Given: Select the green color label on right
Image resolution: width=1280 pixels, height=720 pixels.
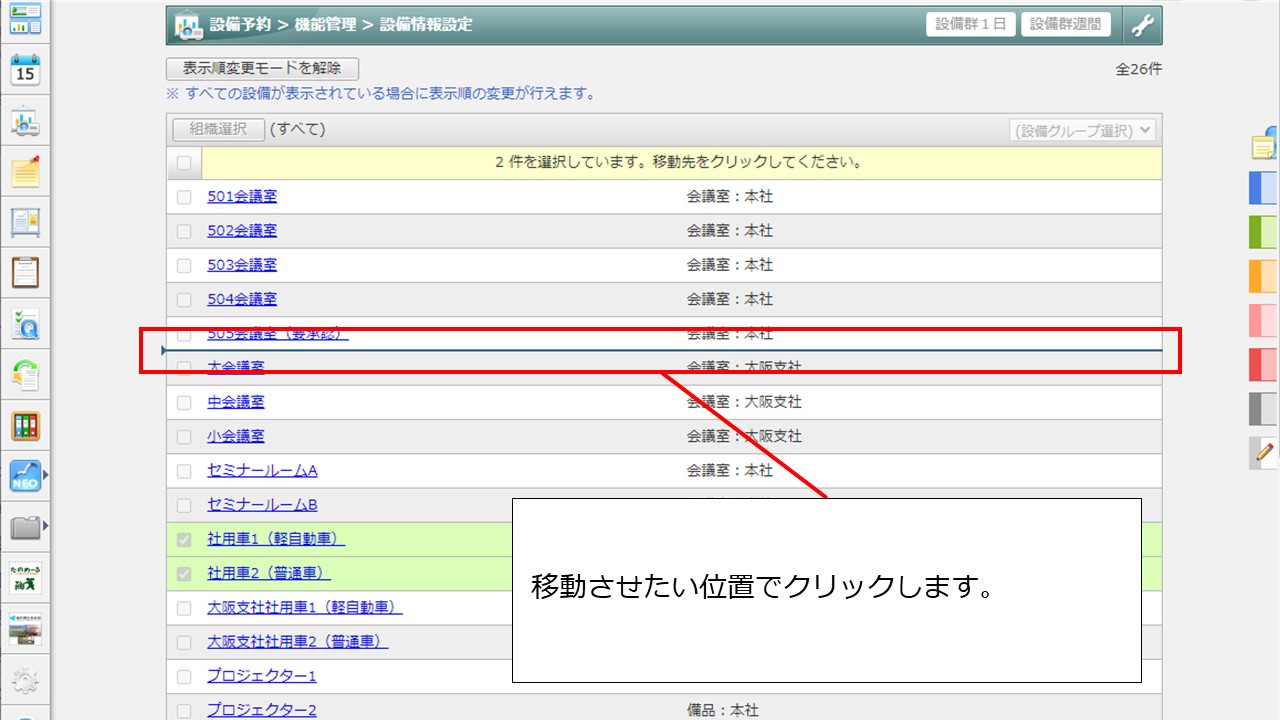Looking at the screenshot, I should point(1264,232).
